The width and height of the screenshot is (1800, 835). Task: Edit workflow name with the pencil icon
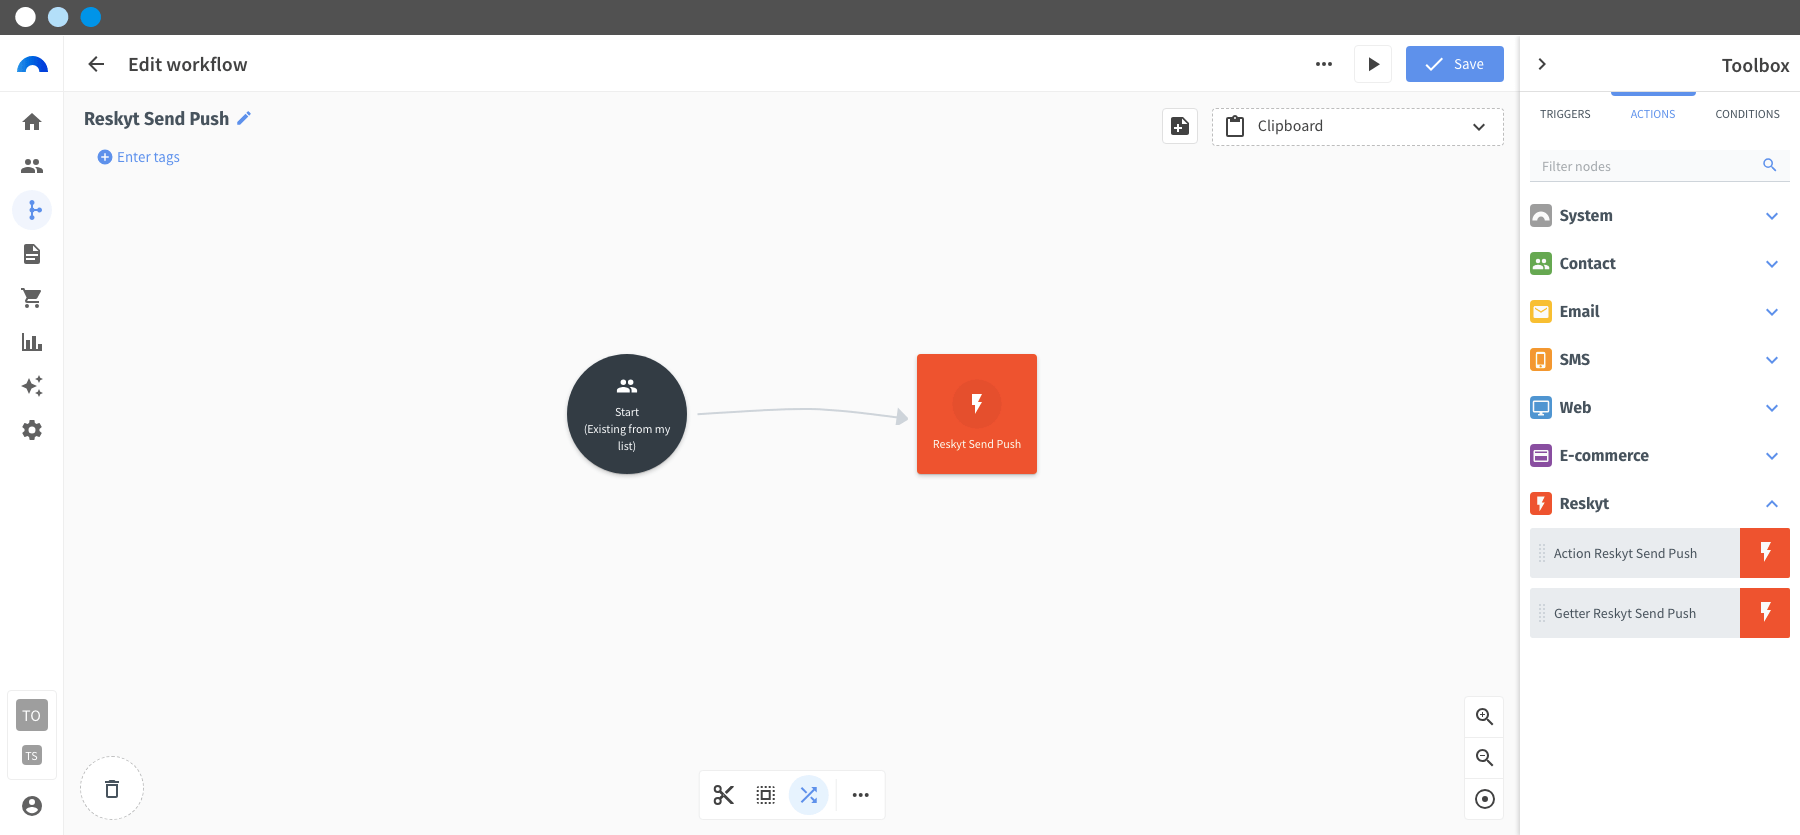click(x=244, y=118)
